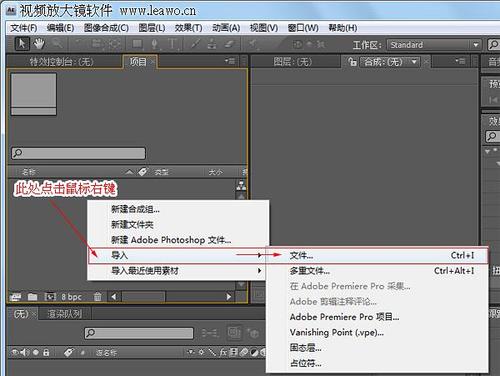500x376 pixels.
Task: Open the Composition panel options menu
Action: coord(460,61)
